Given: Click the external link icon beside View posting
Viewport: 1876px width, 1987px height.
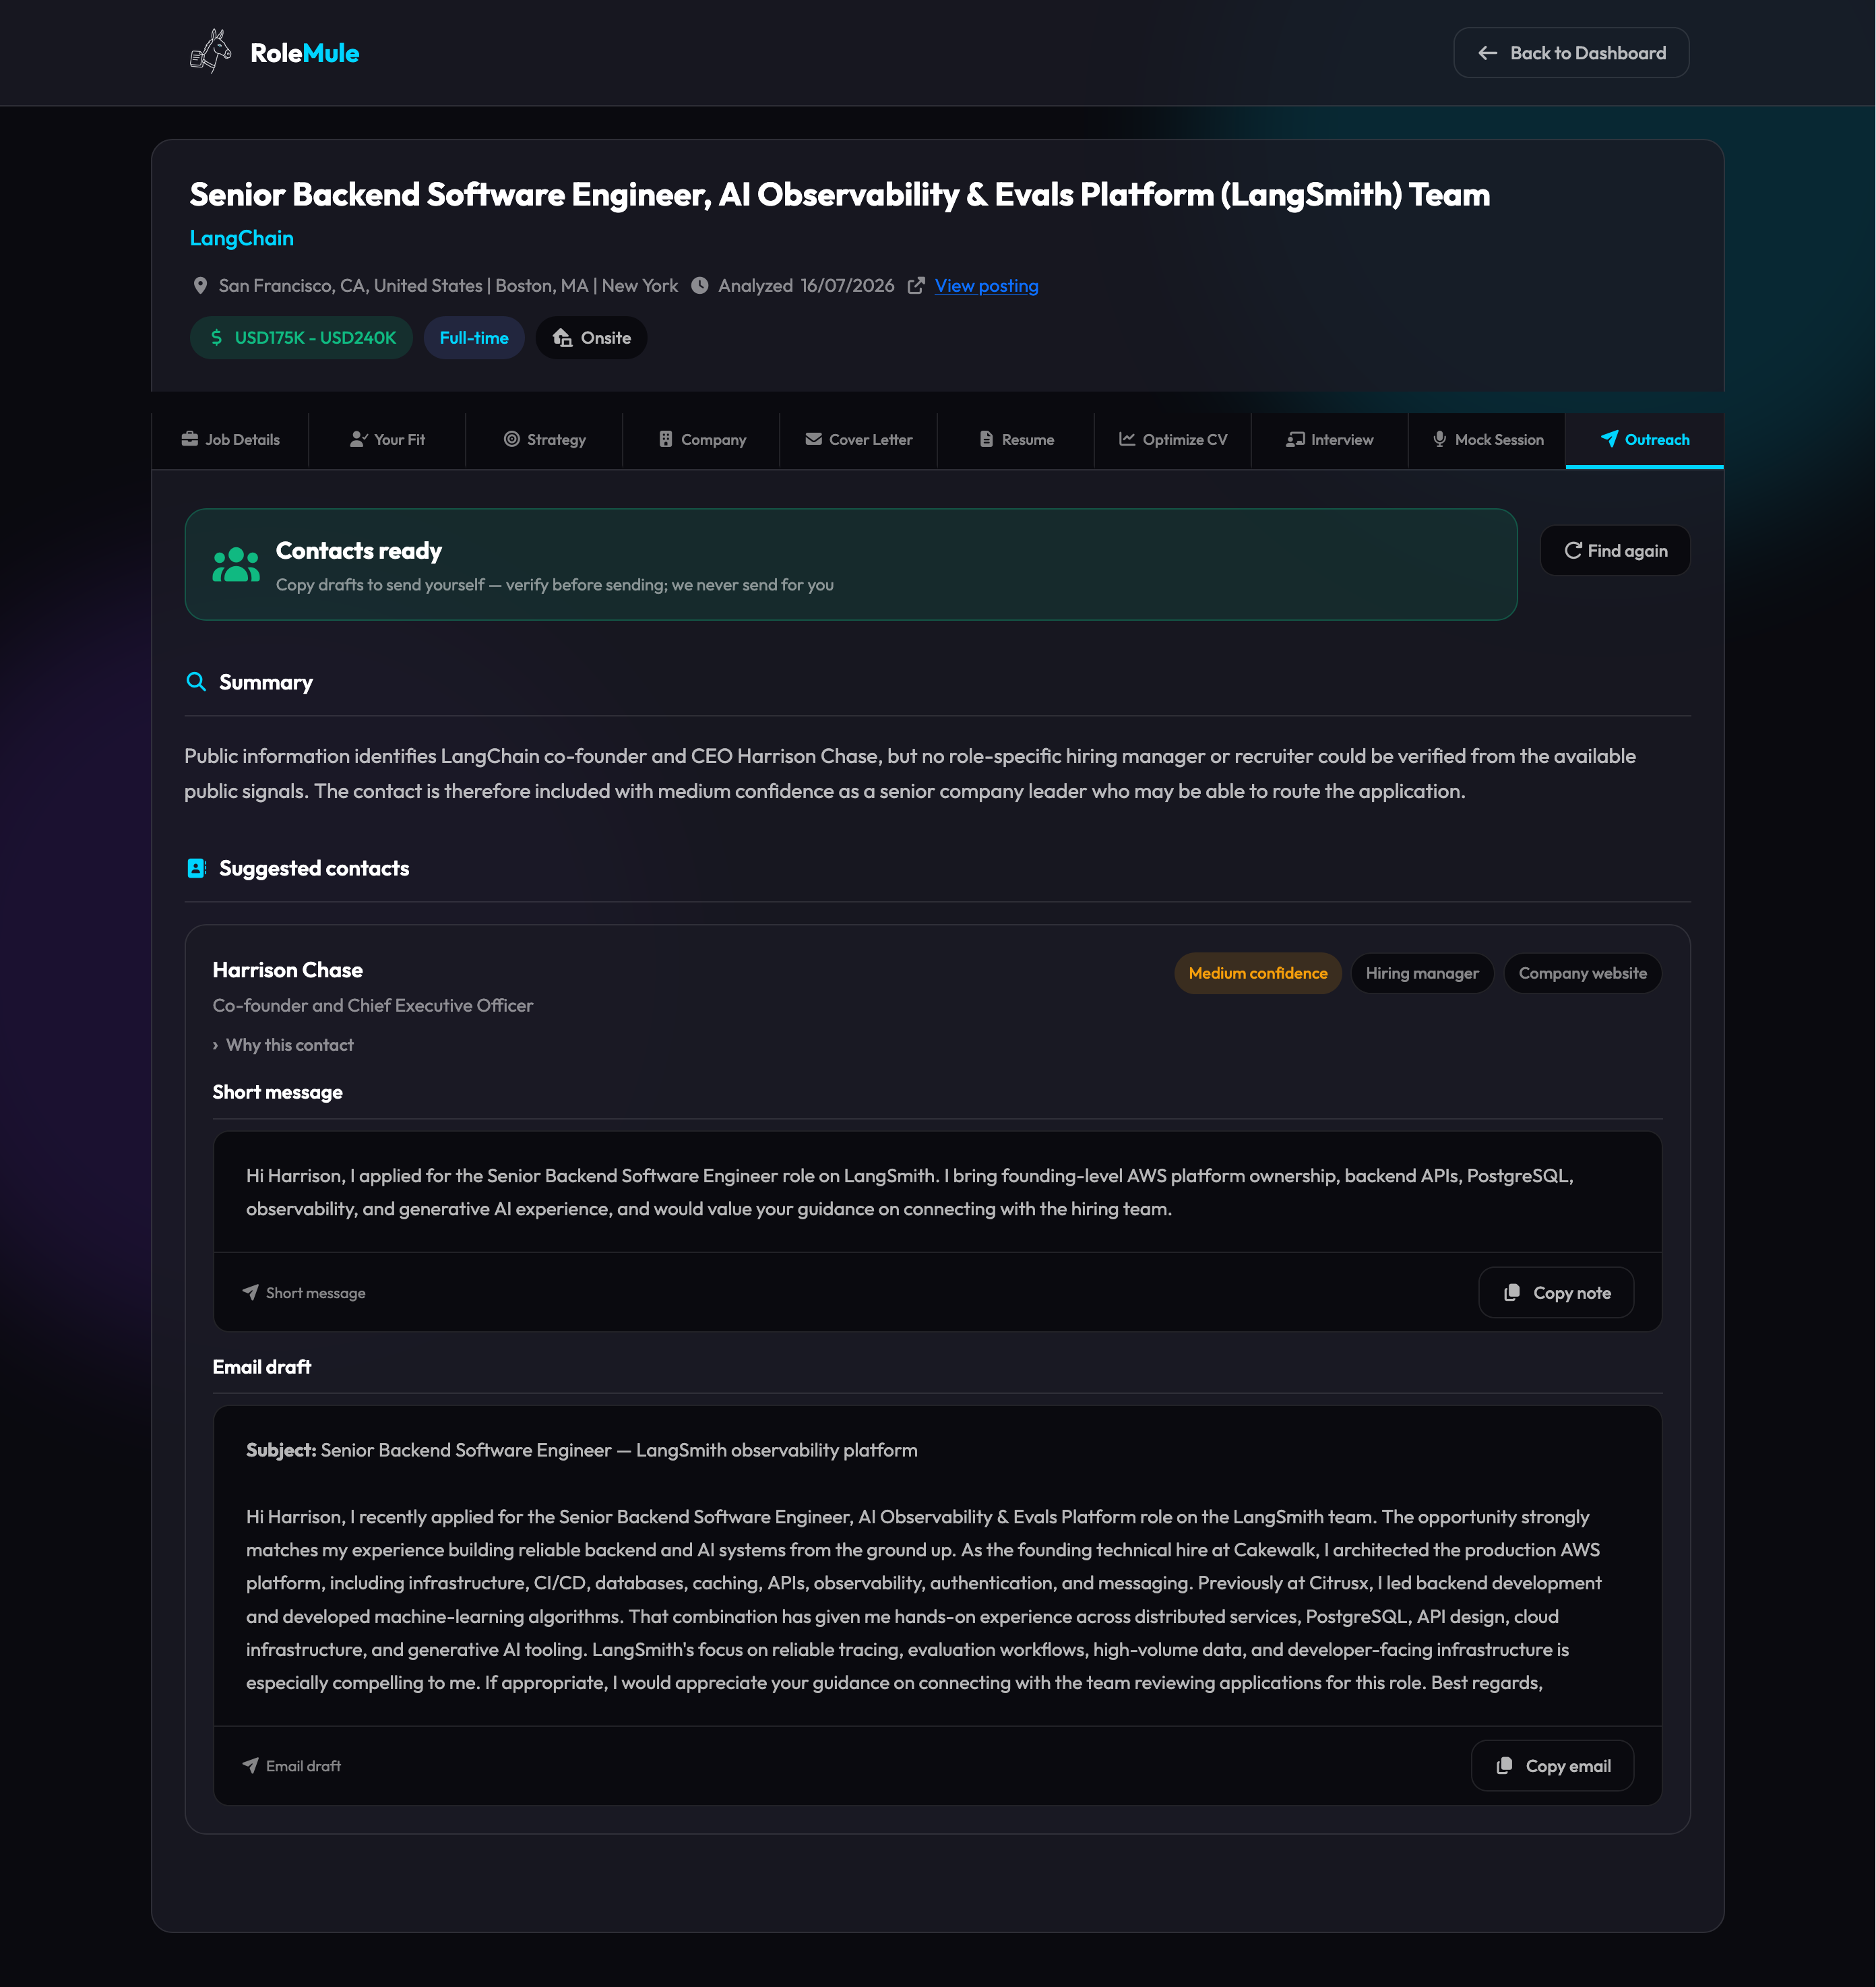Looking at the screenshot, I should coord(916,286).
